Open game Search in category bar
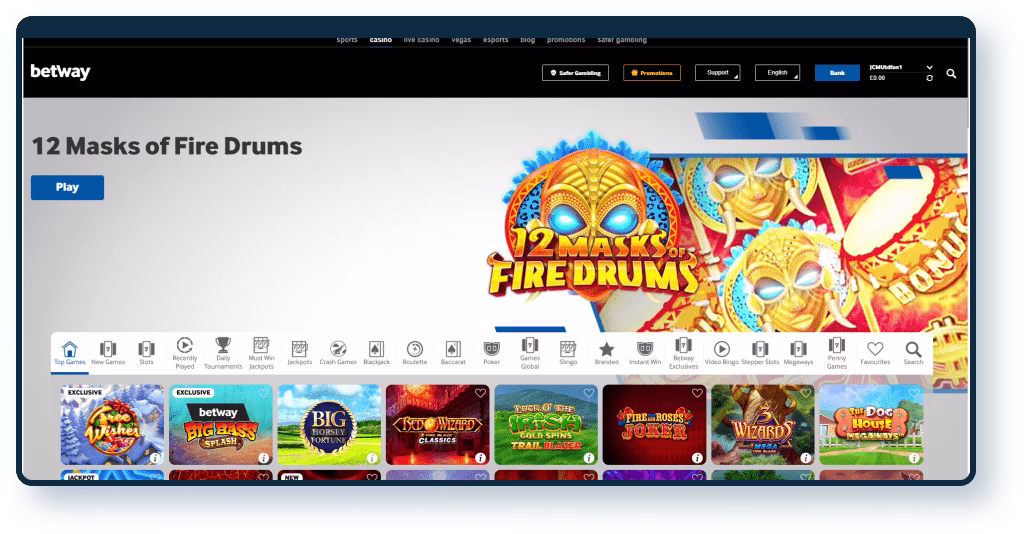 click(913, 353)
